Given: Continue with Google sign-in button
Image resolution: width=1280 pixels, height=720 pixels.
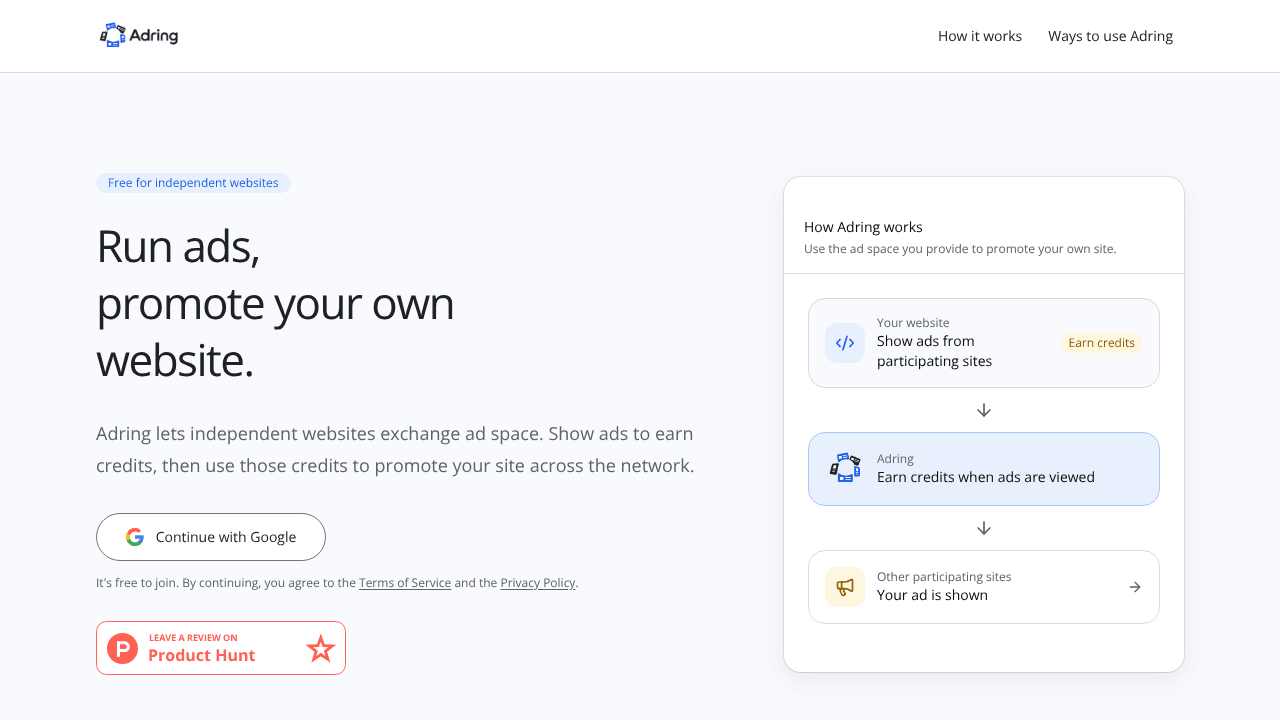Looking at the screenshot, I should [x=211, y=537].
